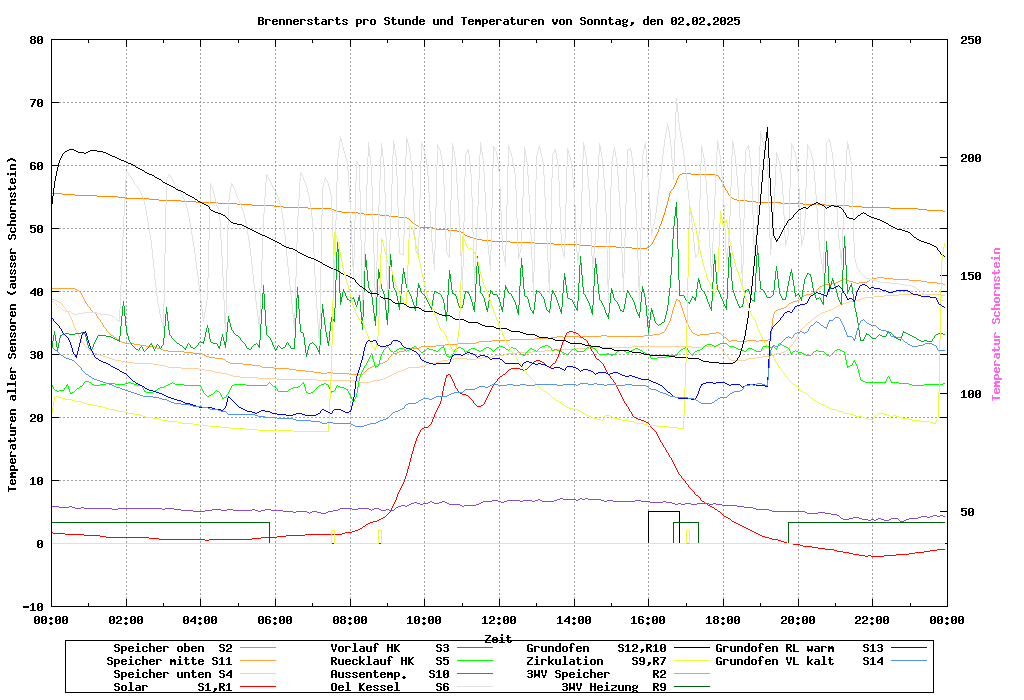
Task: Click the Zeit x-axis label
Action: coord(498,638)
